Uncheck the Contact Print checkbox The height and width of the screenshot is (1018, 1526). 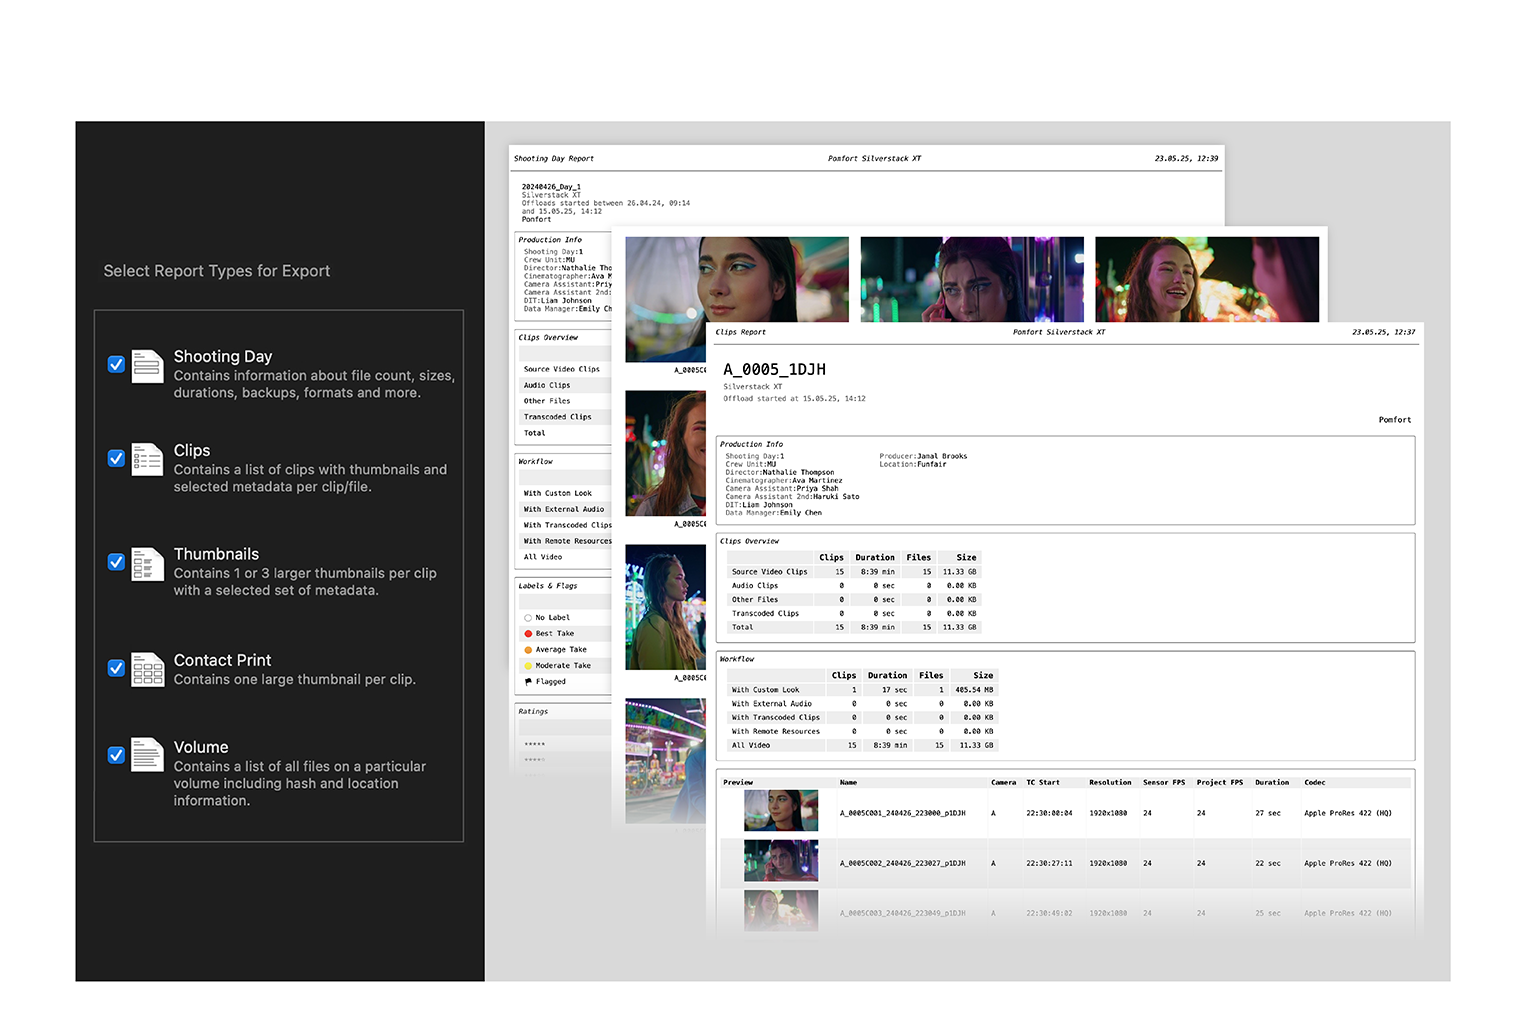click(116, 668)
